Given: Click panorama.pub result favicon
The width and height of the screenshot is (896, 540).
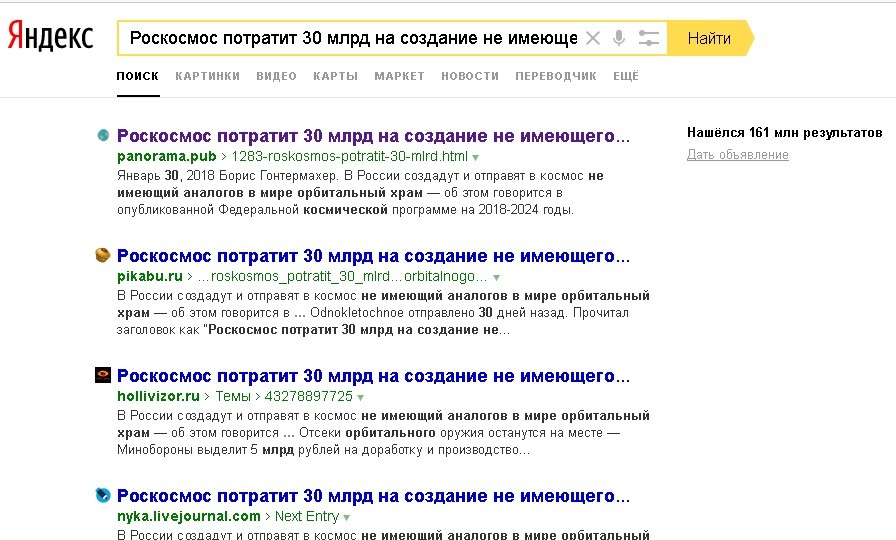Looking at the screenshot, I should (103, 135).
